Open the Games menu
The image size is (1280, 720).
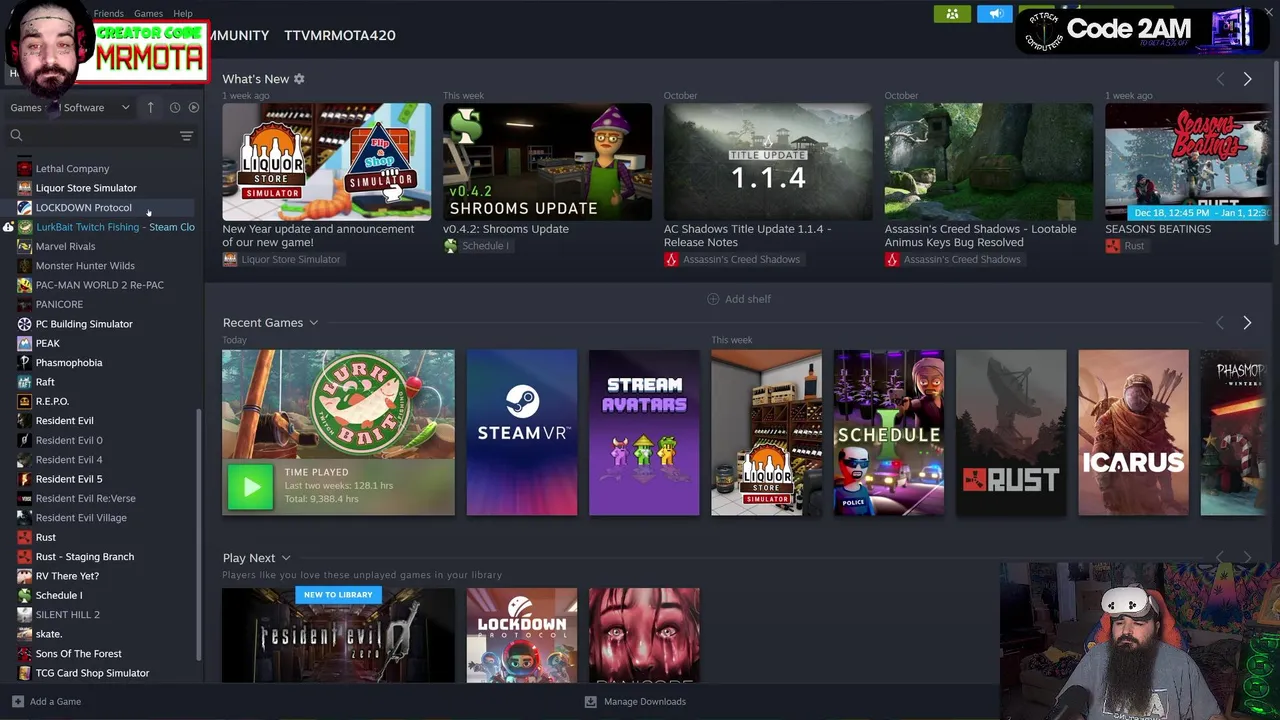(148, 14)
